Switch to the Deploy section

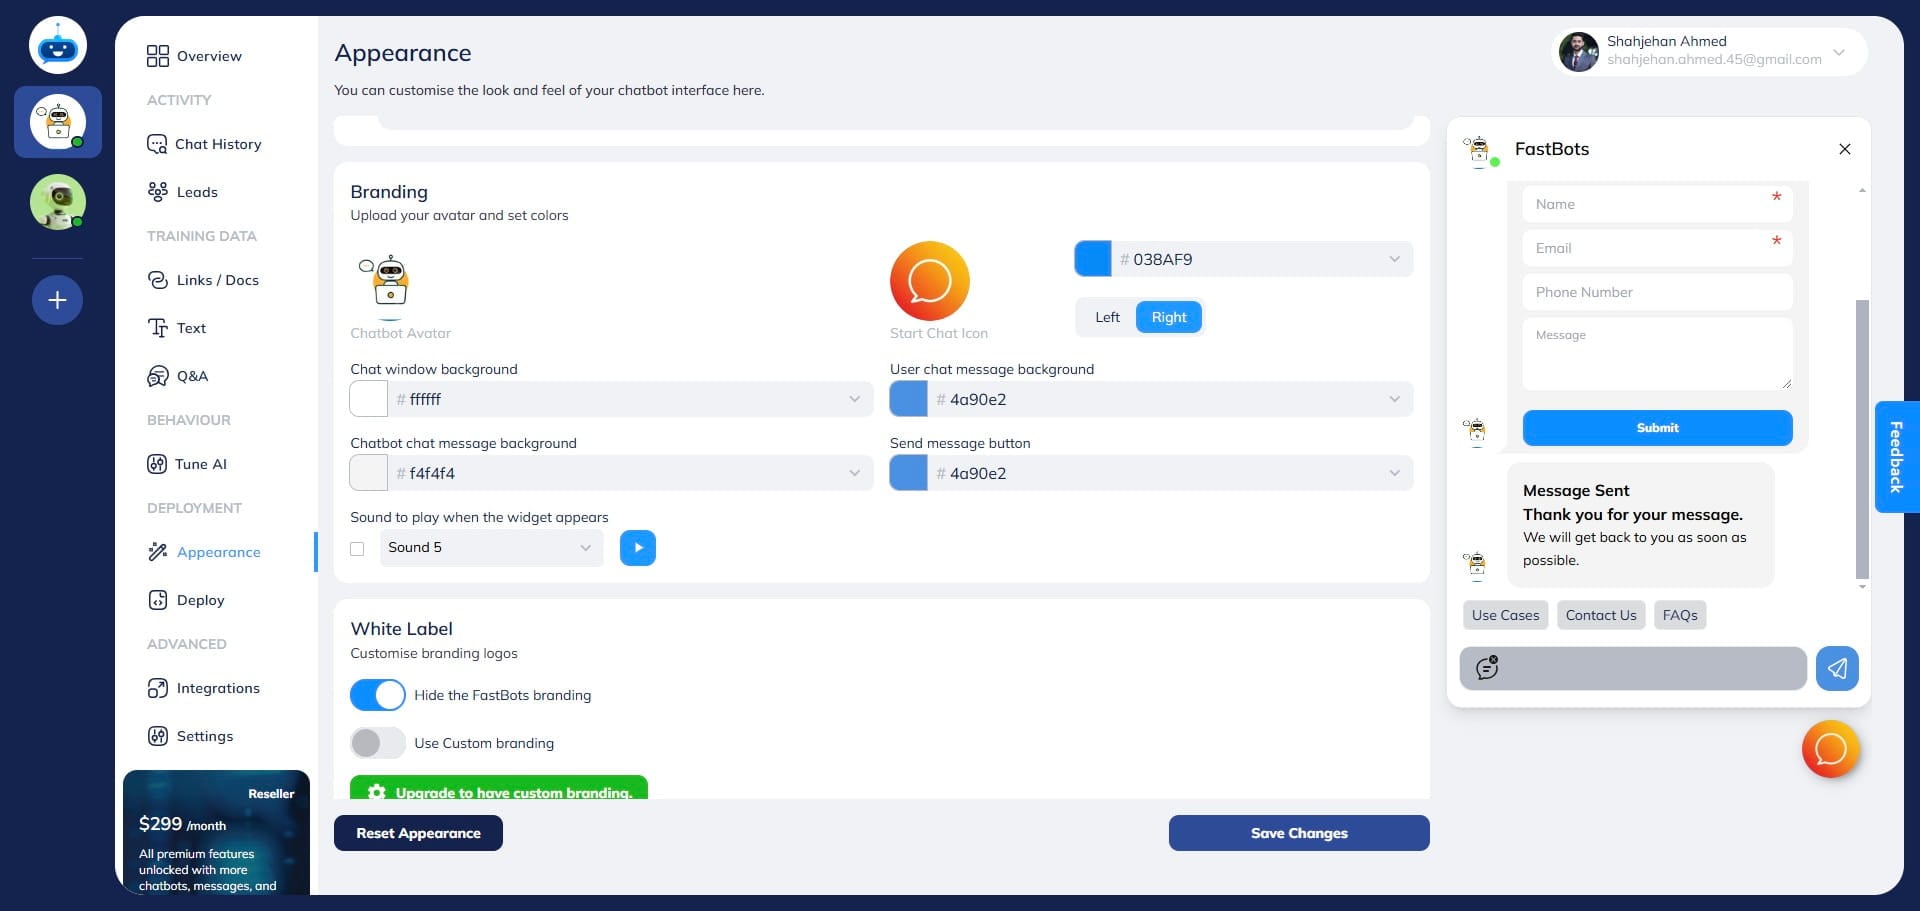click(199, 600)
